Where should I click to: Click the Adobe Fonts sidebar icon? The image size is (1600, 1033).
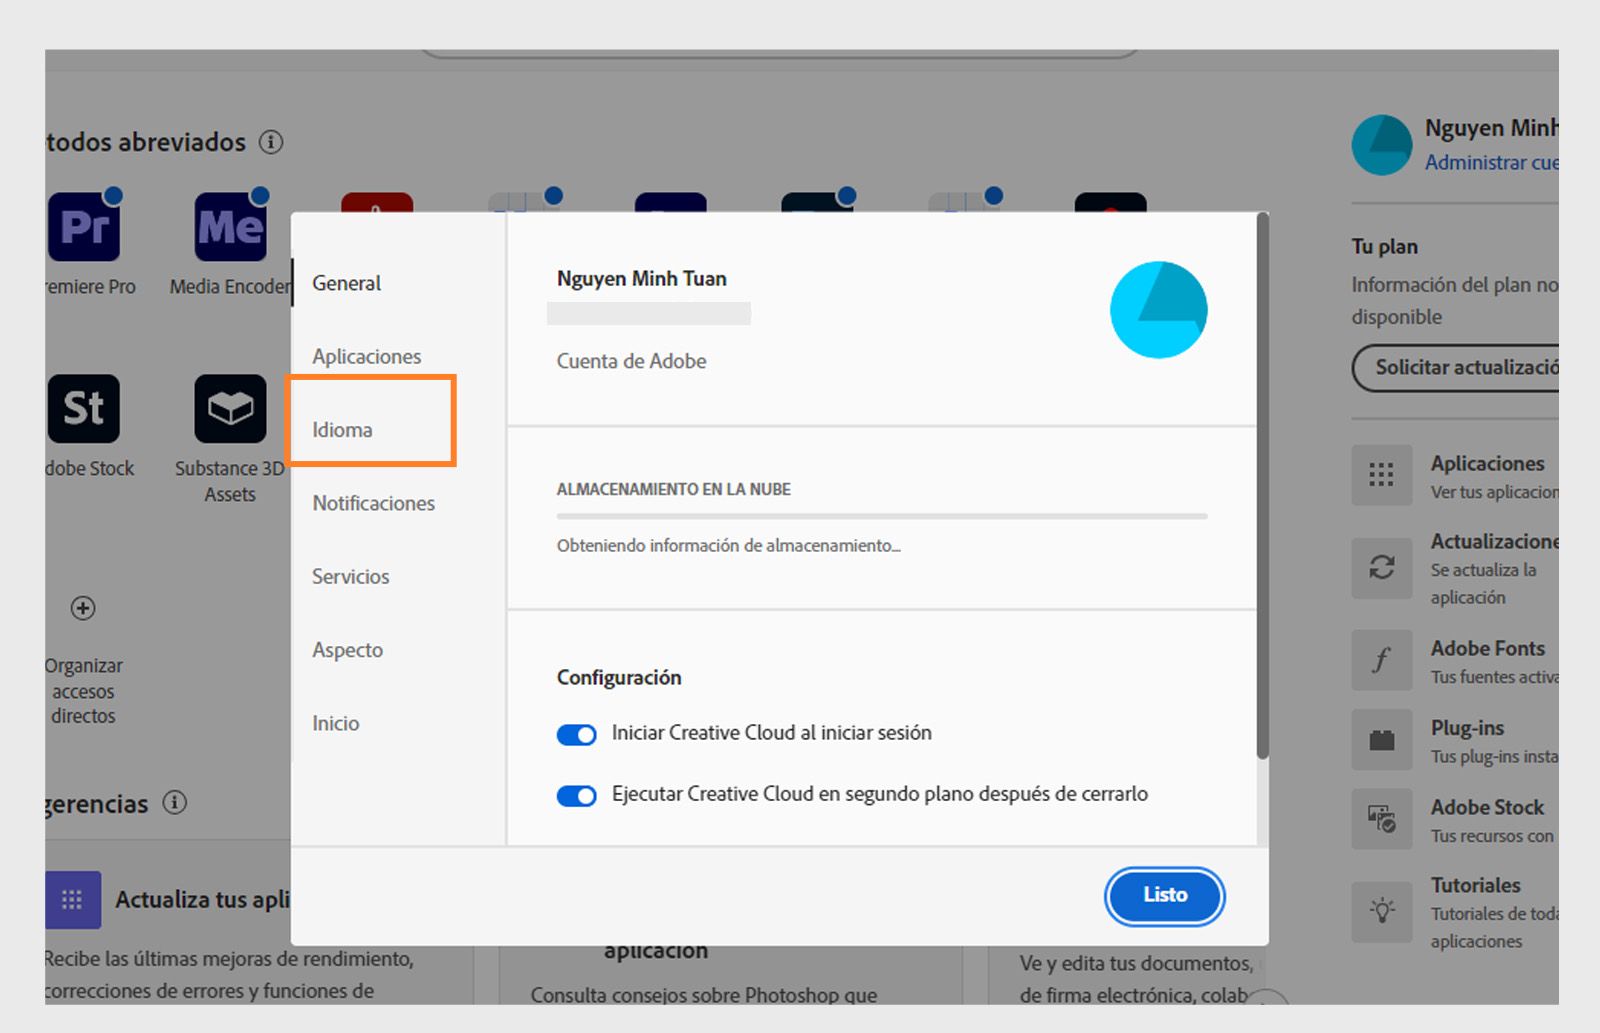point(1381,660)
